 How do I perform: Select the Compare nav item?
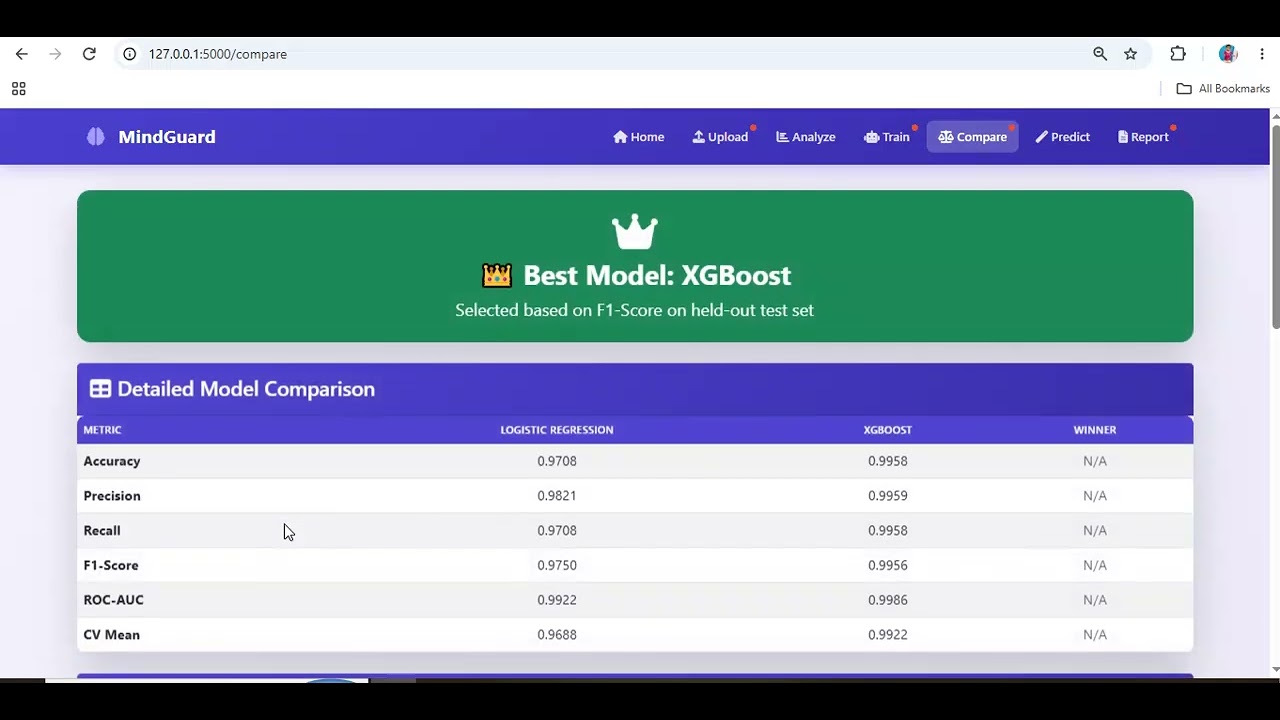tap(973, 137)
